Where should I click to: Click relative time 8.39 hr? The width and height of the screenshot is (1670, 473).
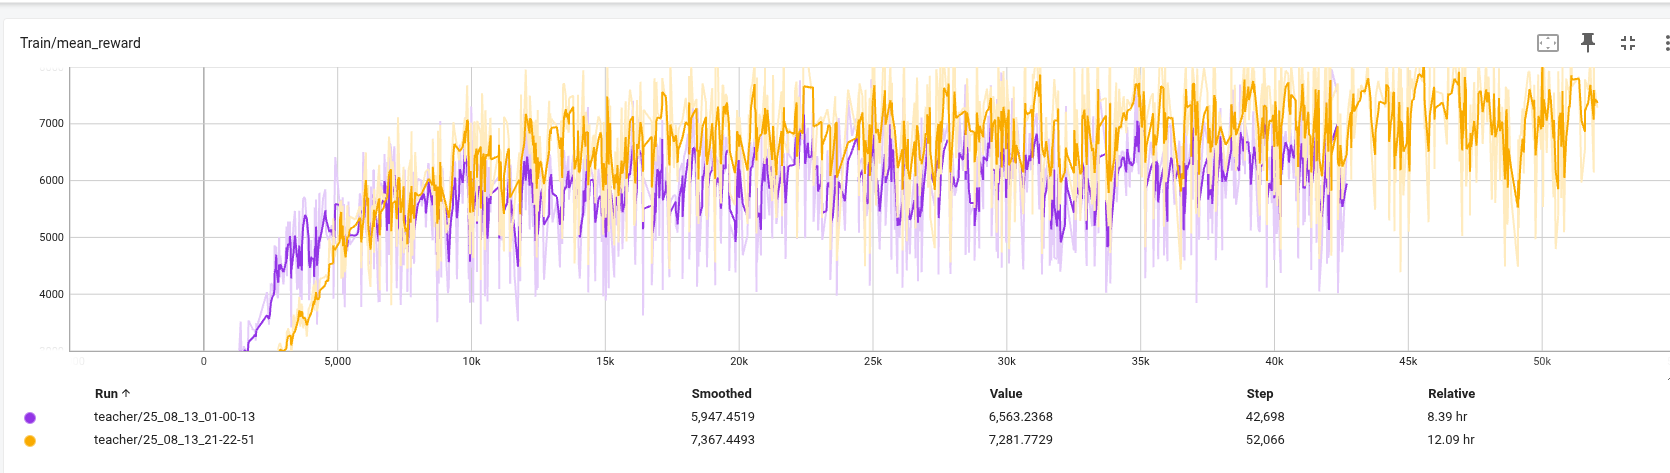[1447, 417]
